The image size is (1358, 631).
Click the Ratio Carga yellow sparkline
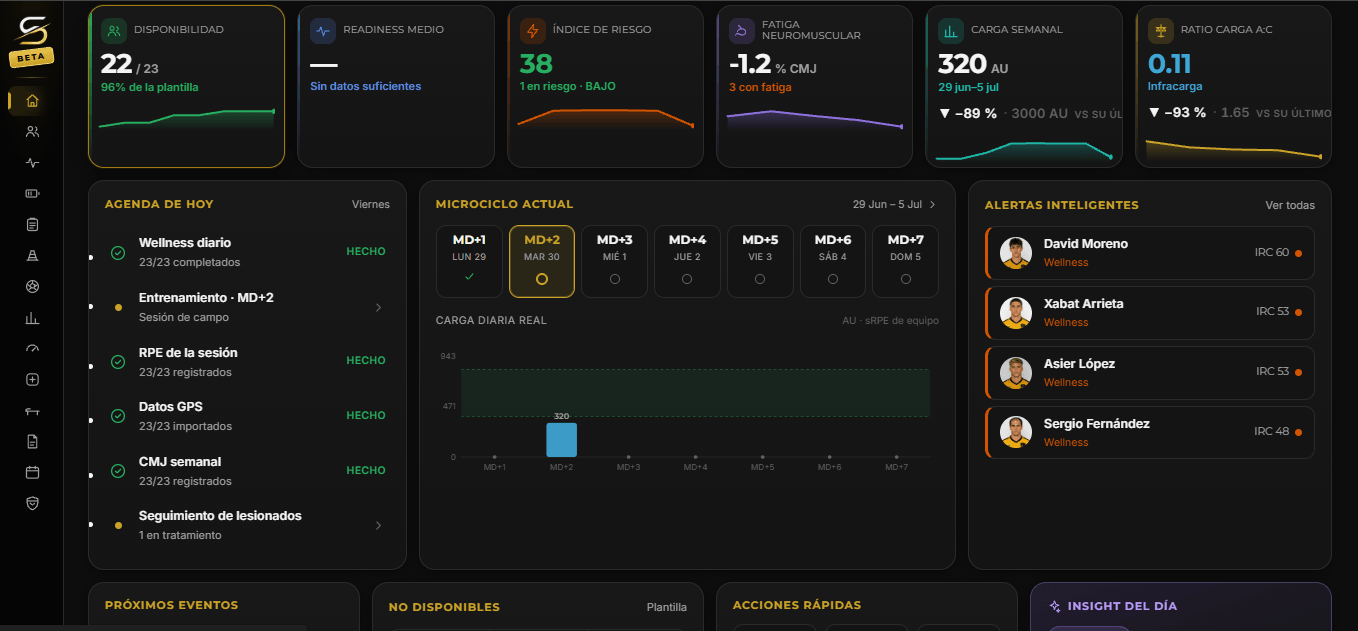pos(1234,149)
